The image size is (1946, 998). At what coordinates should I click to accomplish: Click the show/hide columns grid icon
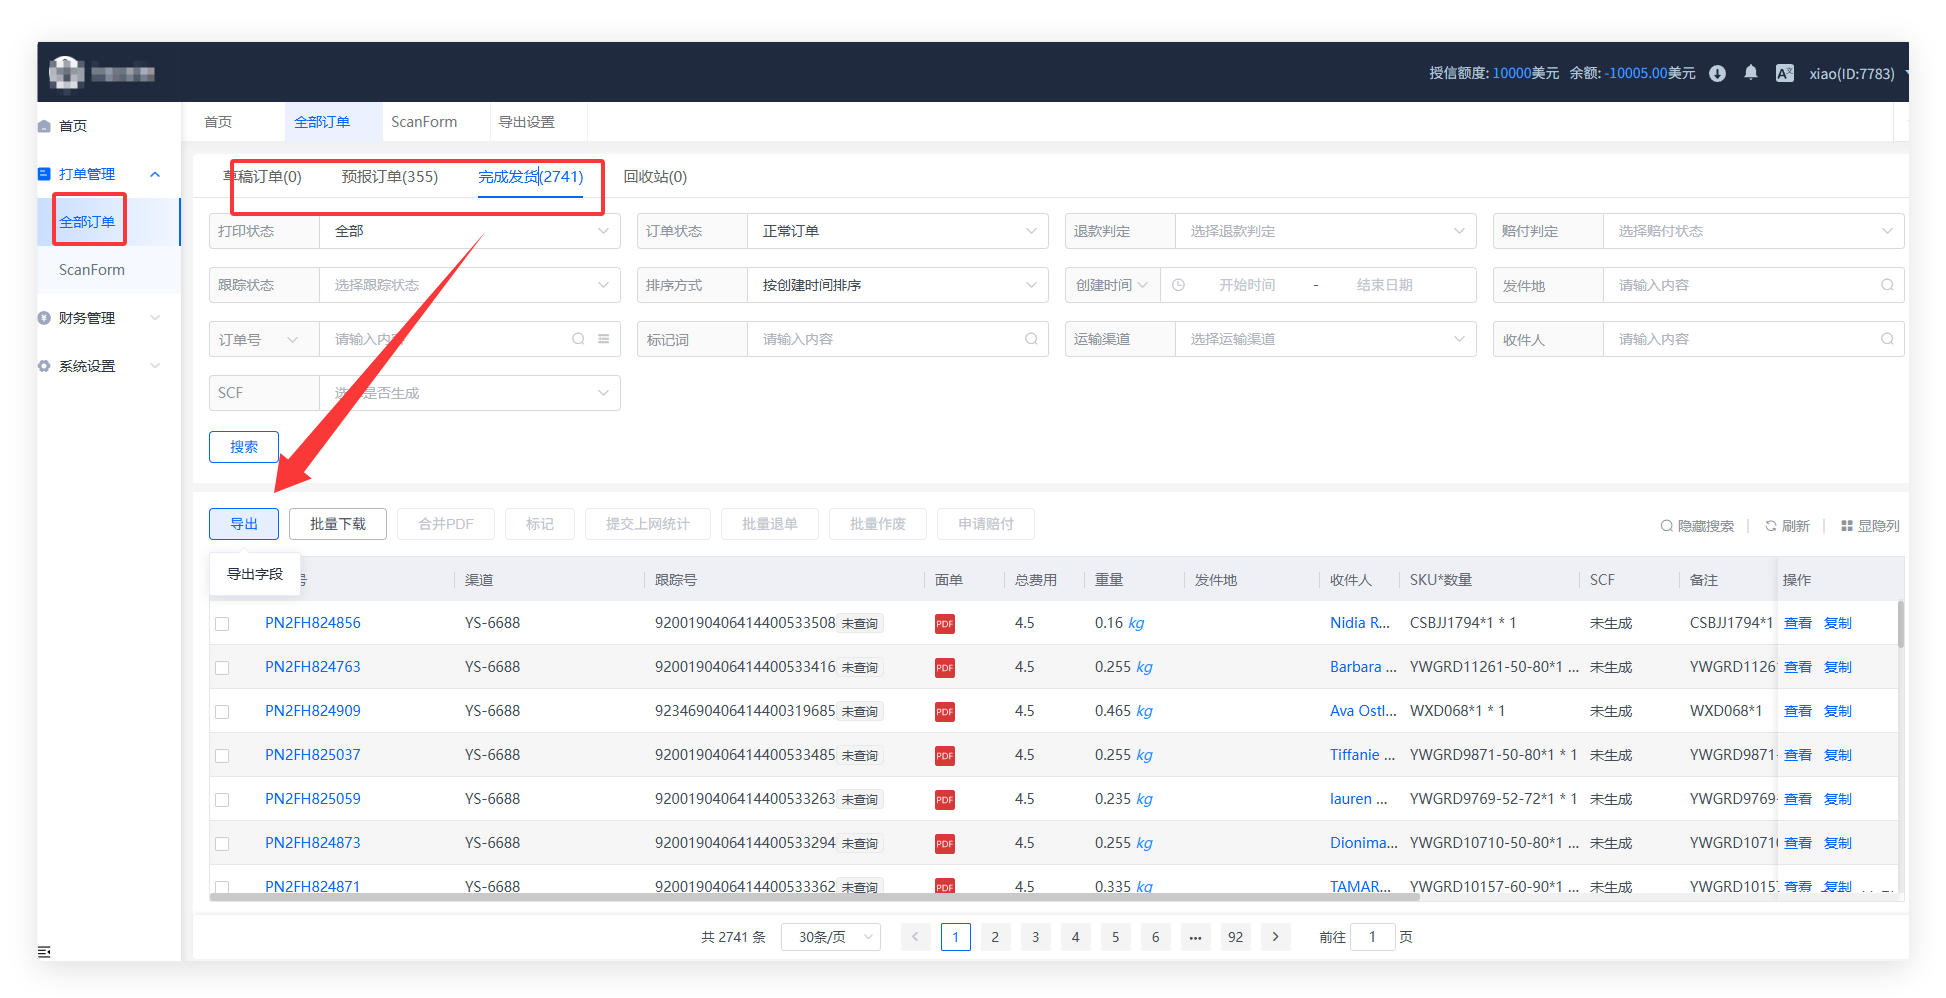click(1847, 526)
